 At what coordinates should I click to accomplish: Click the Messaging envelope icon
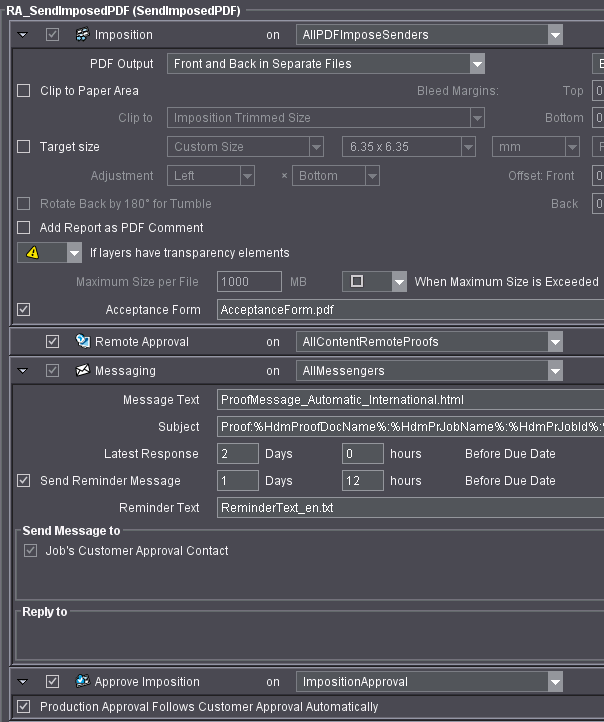82,371
